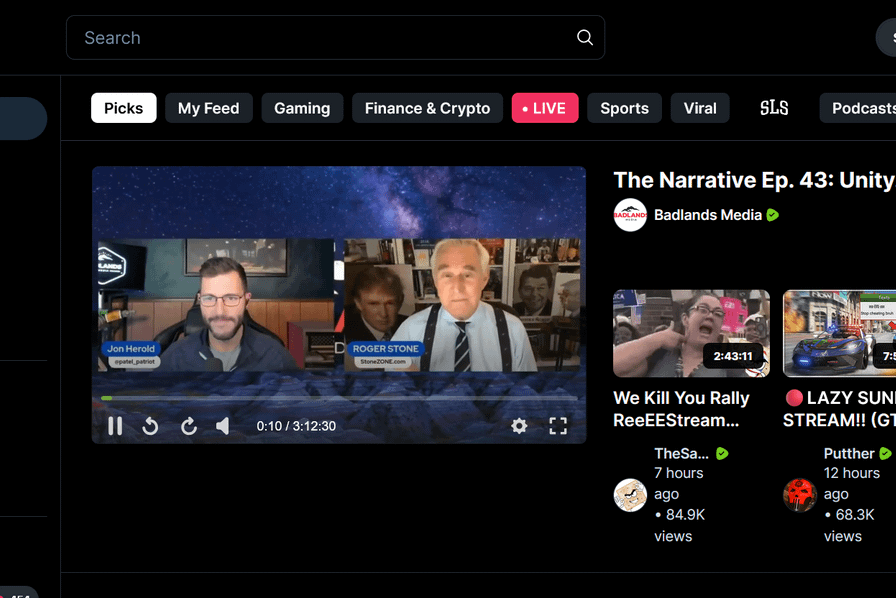
Task: Rewind the video 10 seconds
Action: pos(150,426)
